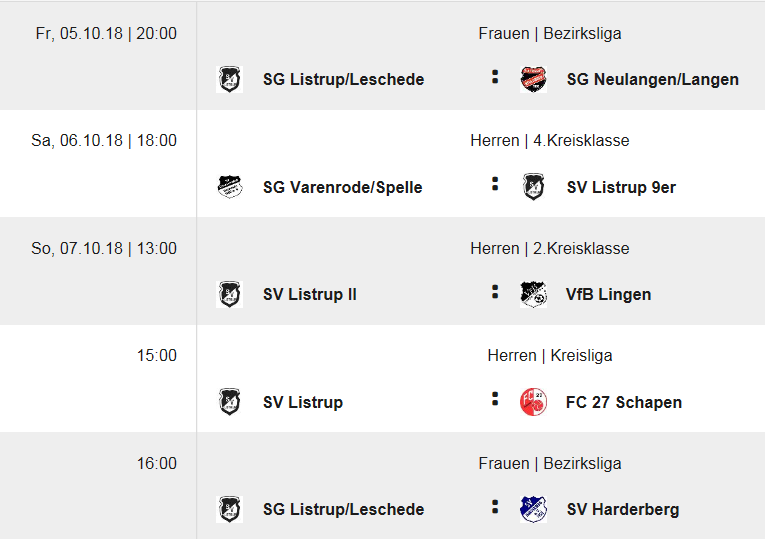Viewport: 765px width, 539px height.
Task: Click the Herren | 2.Kreisklasse league label
Action: [x=550, y=248]
